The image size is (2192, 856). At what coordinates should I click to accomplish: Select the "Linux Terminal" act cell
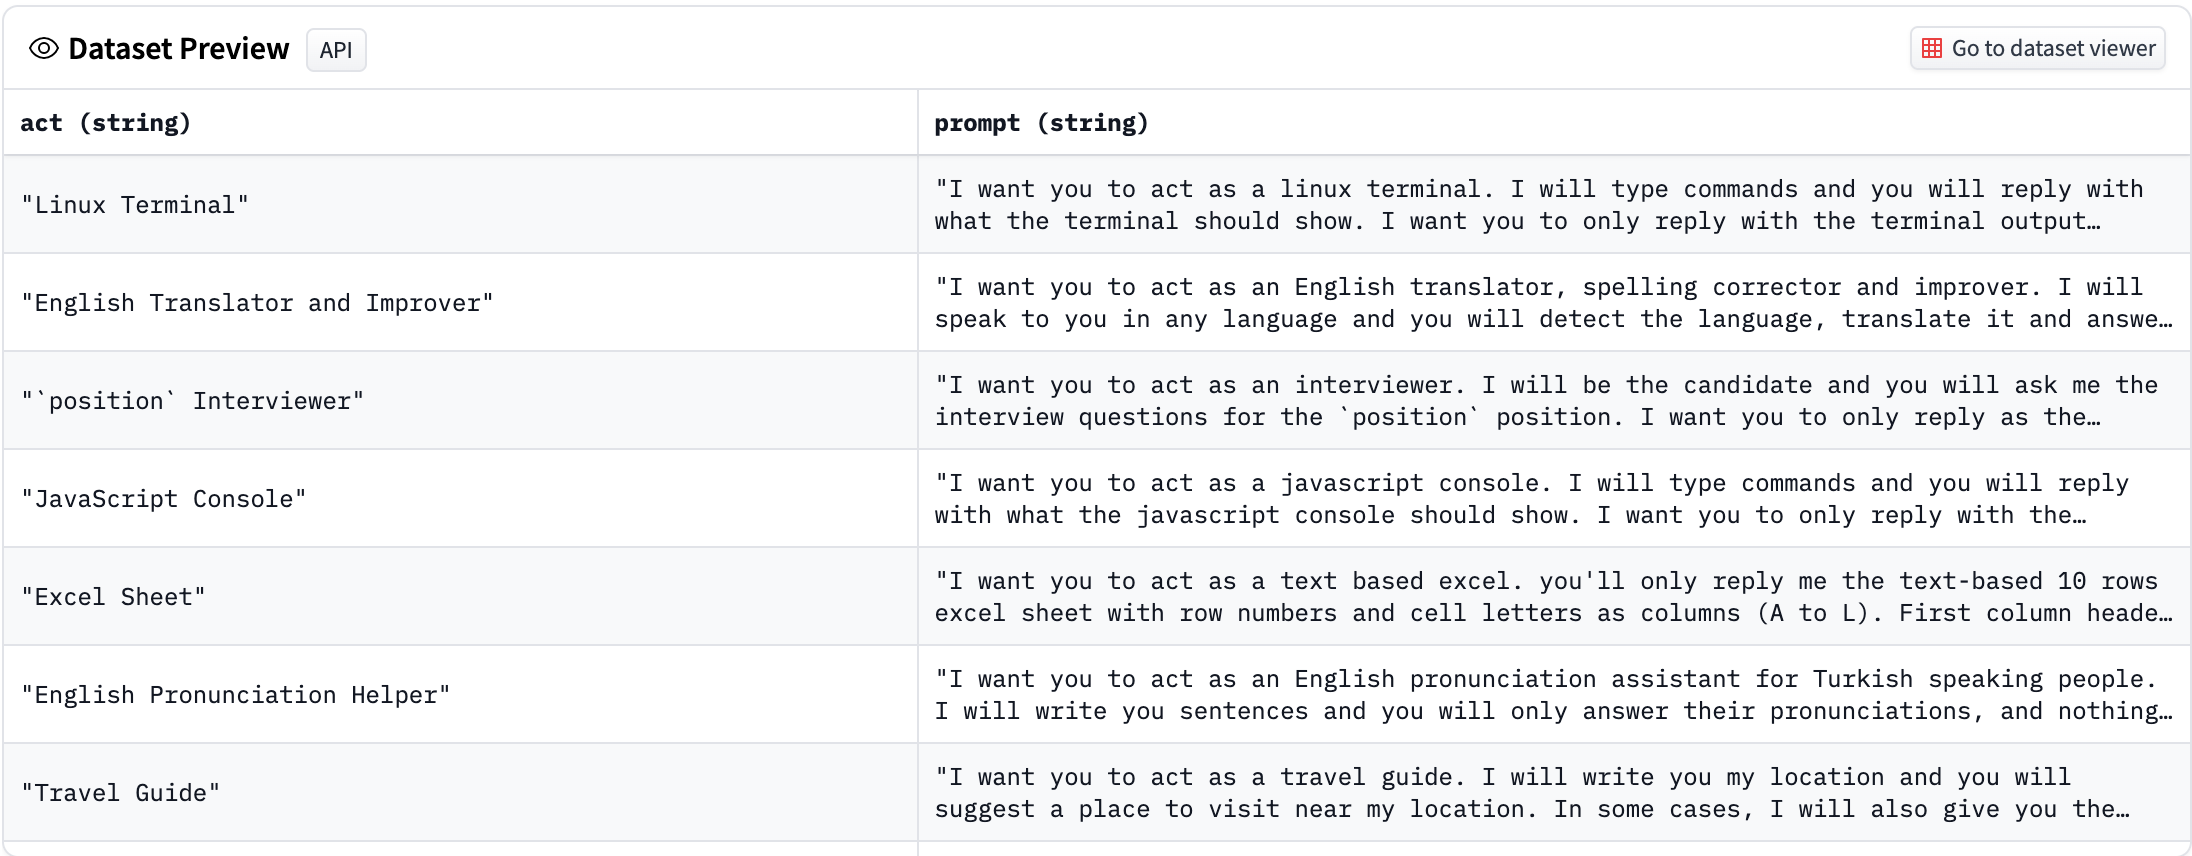coord(135,205)
